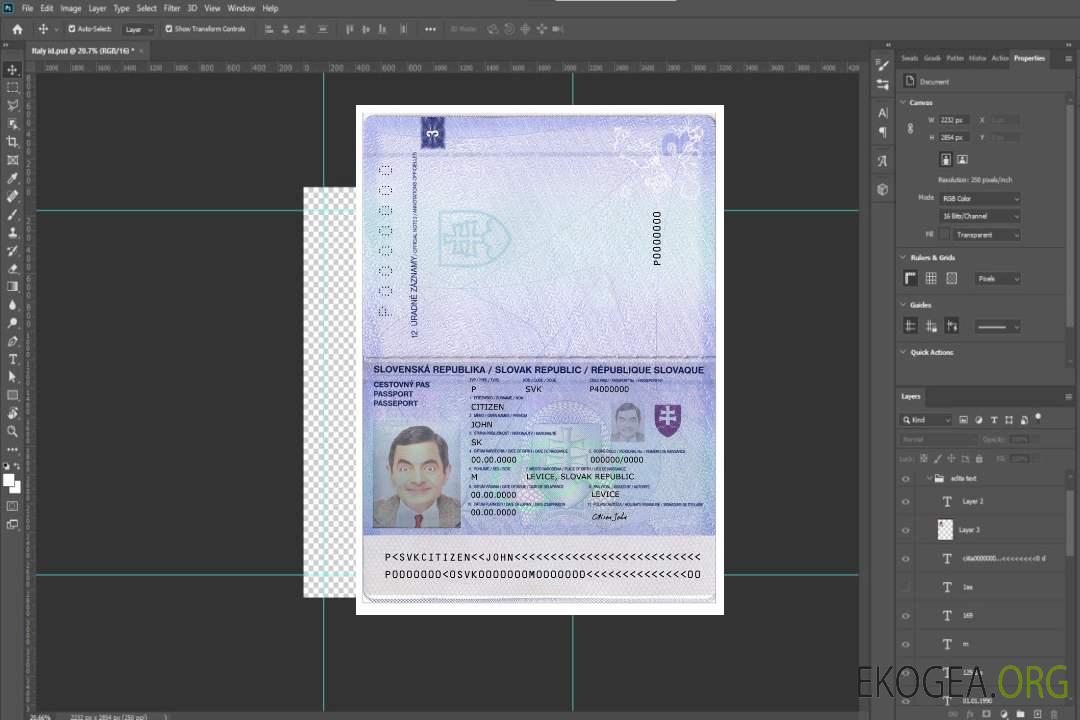Open the Auto-Select Layer dropdown
Screen dimensions: 1080x720
(x=138, y=29)
